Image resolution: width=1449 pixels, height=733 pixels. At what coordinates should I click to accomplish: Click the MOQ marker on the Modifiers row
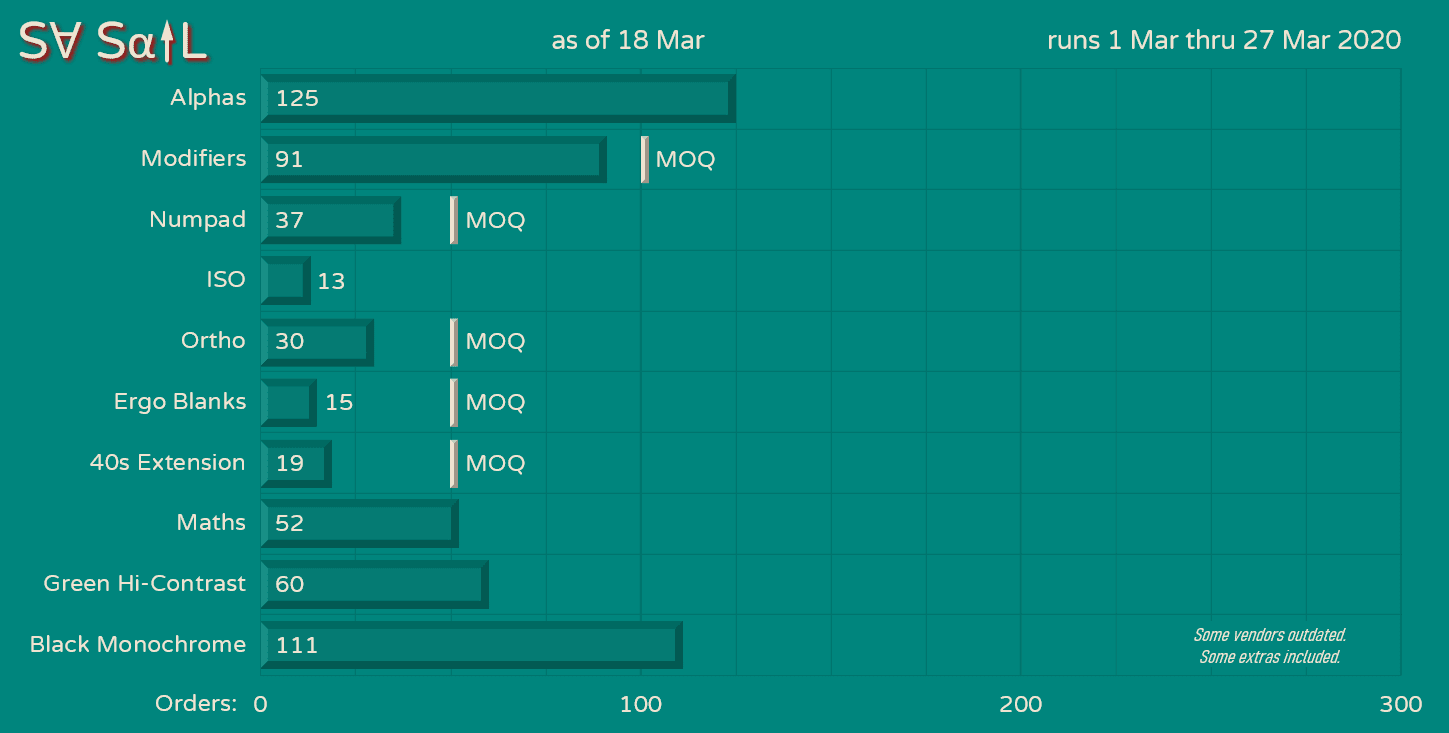pyautogui.click(x=645, y=160)
